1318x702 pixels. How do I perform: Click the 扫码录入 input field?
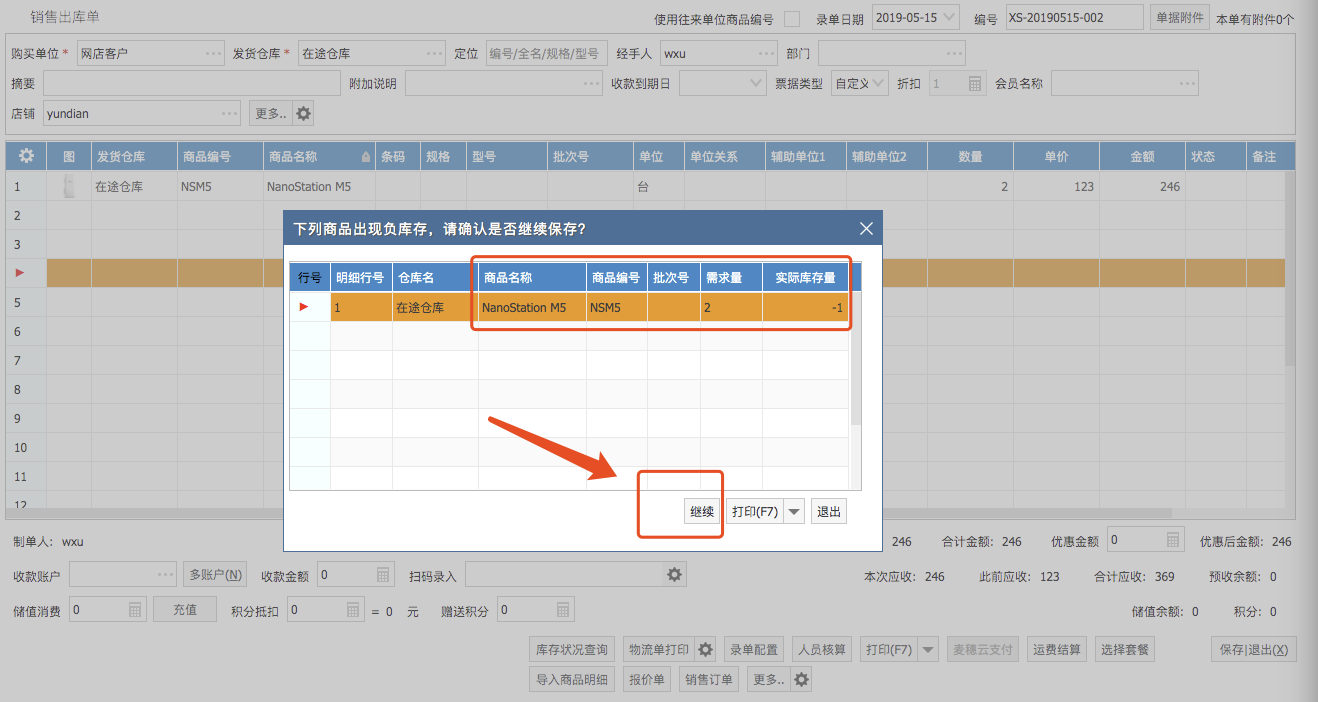(x=566, y=575)
